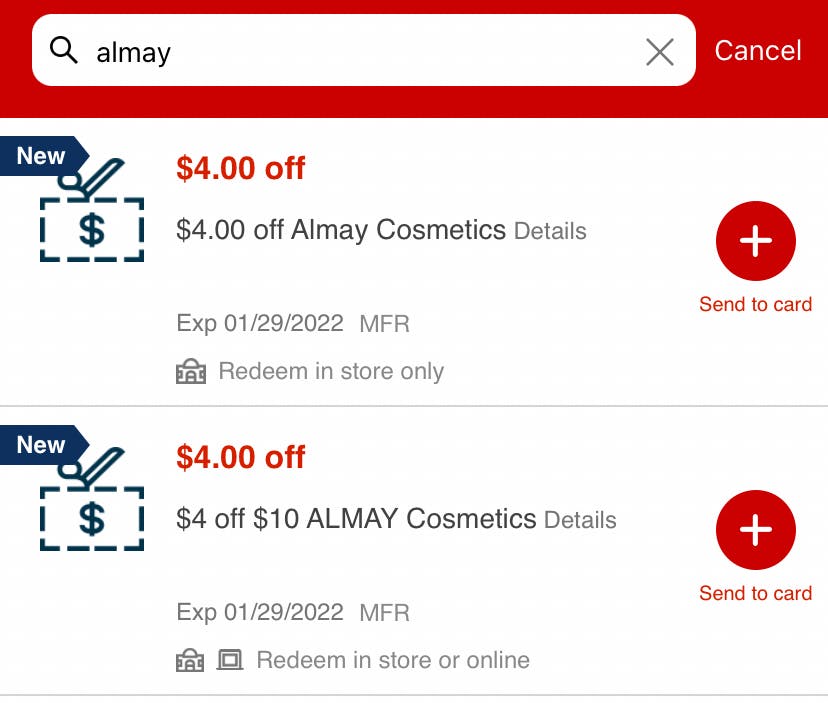Tap store building icon on second coupon
Image resolution: width=828 pixels, height=703 pixels.
pyautogui.click(x=190, y=661)
